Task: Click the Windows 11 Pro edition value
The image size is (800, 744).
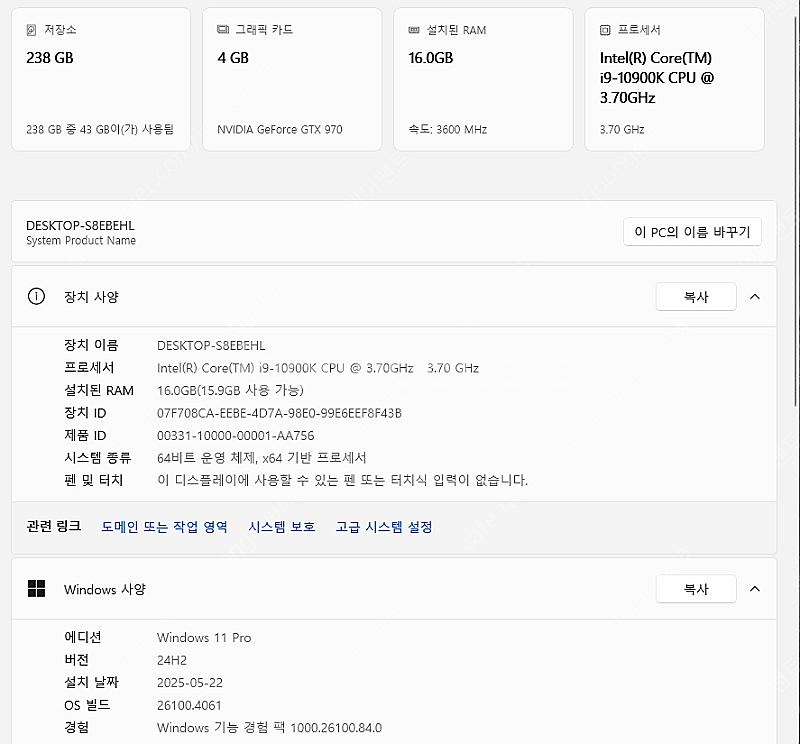Action: [204, 637]
